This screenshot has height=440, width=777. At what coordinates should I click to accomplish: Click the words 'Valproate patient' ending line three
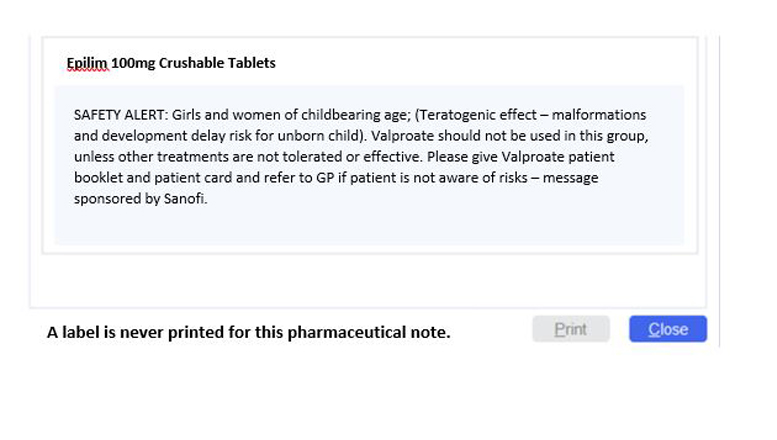pos(558,157)
